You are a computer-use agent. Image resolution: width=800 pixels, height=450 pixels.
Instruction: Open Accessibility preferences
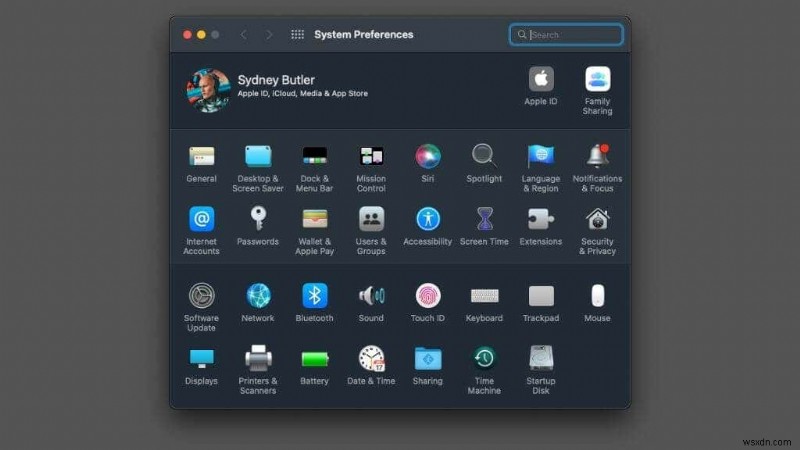428,219
